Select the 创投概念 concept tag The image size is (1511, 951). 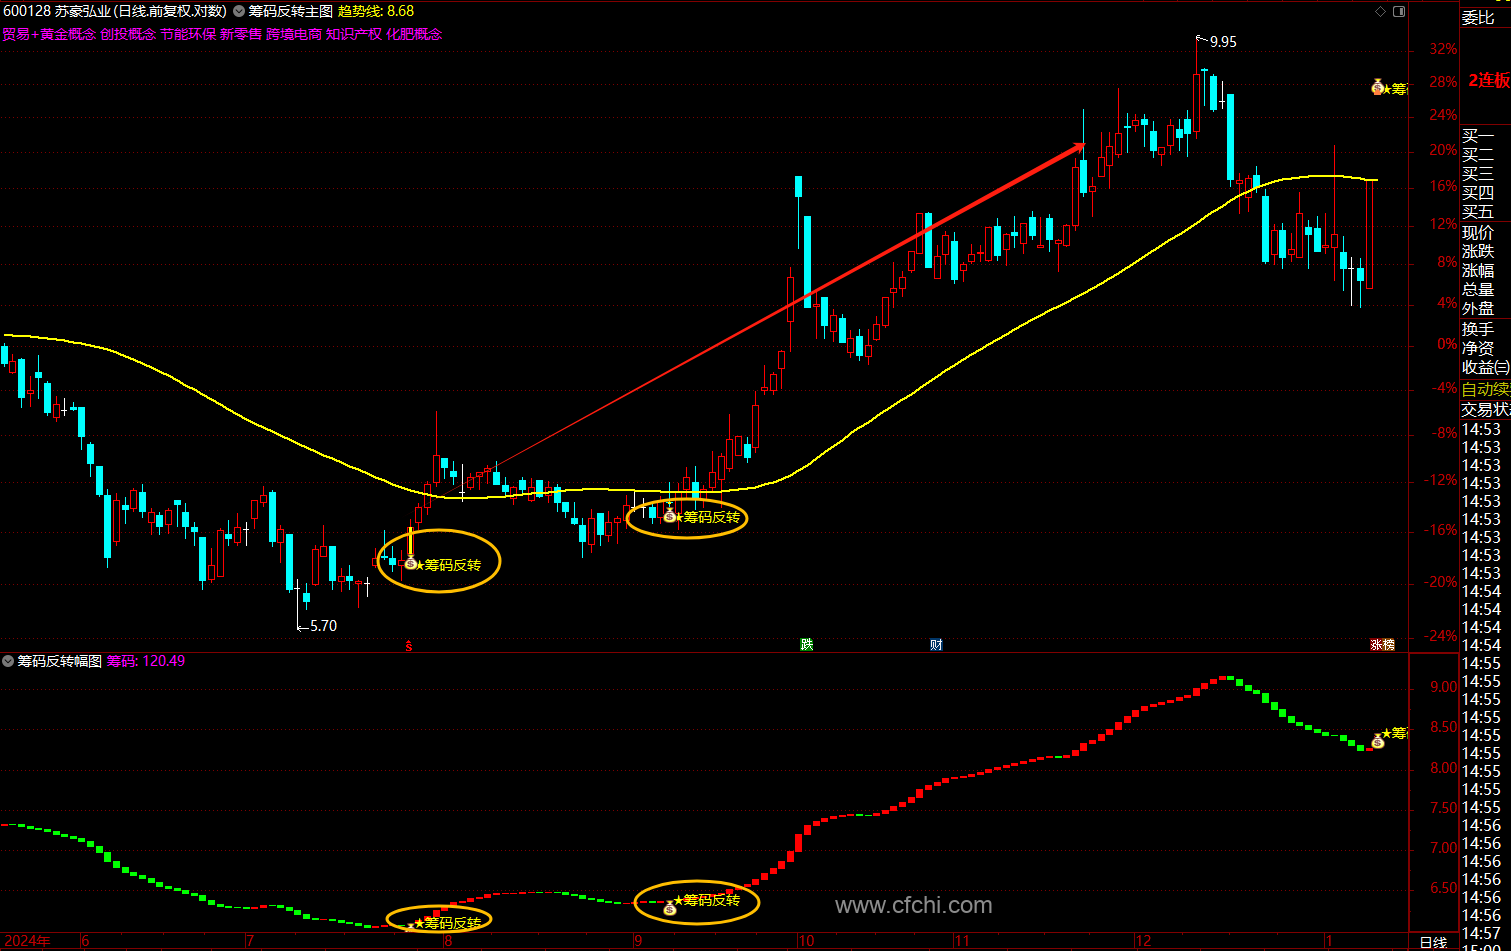[x=128, y=33]
